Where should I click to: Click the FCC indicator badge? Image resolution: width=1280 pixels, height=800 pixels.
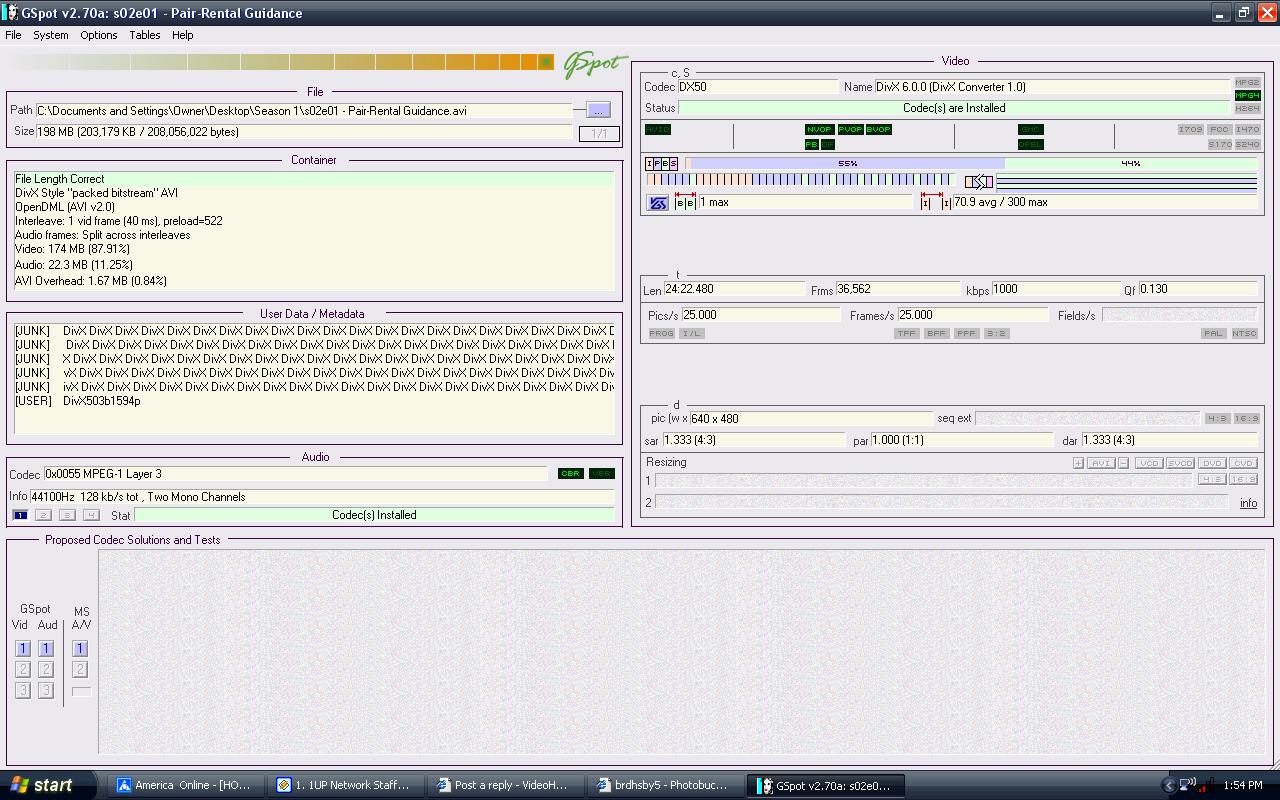coord(1219,130)
